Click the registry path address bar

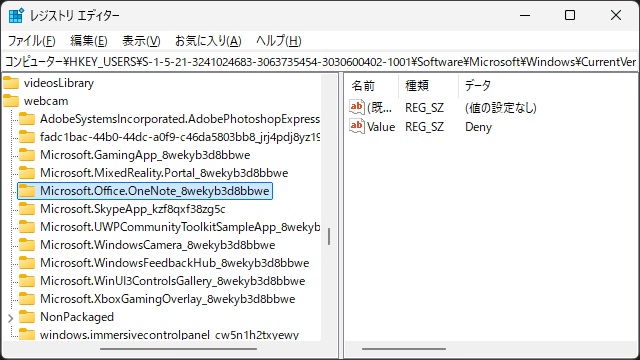click(x=320, y=62)
